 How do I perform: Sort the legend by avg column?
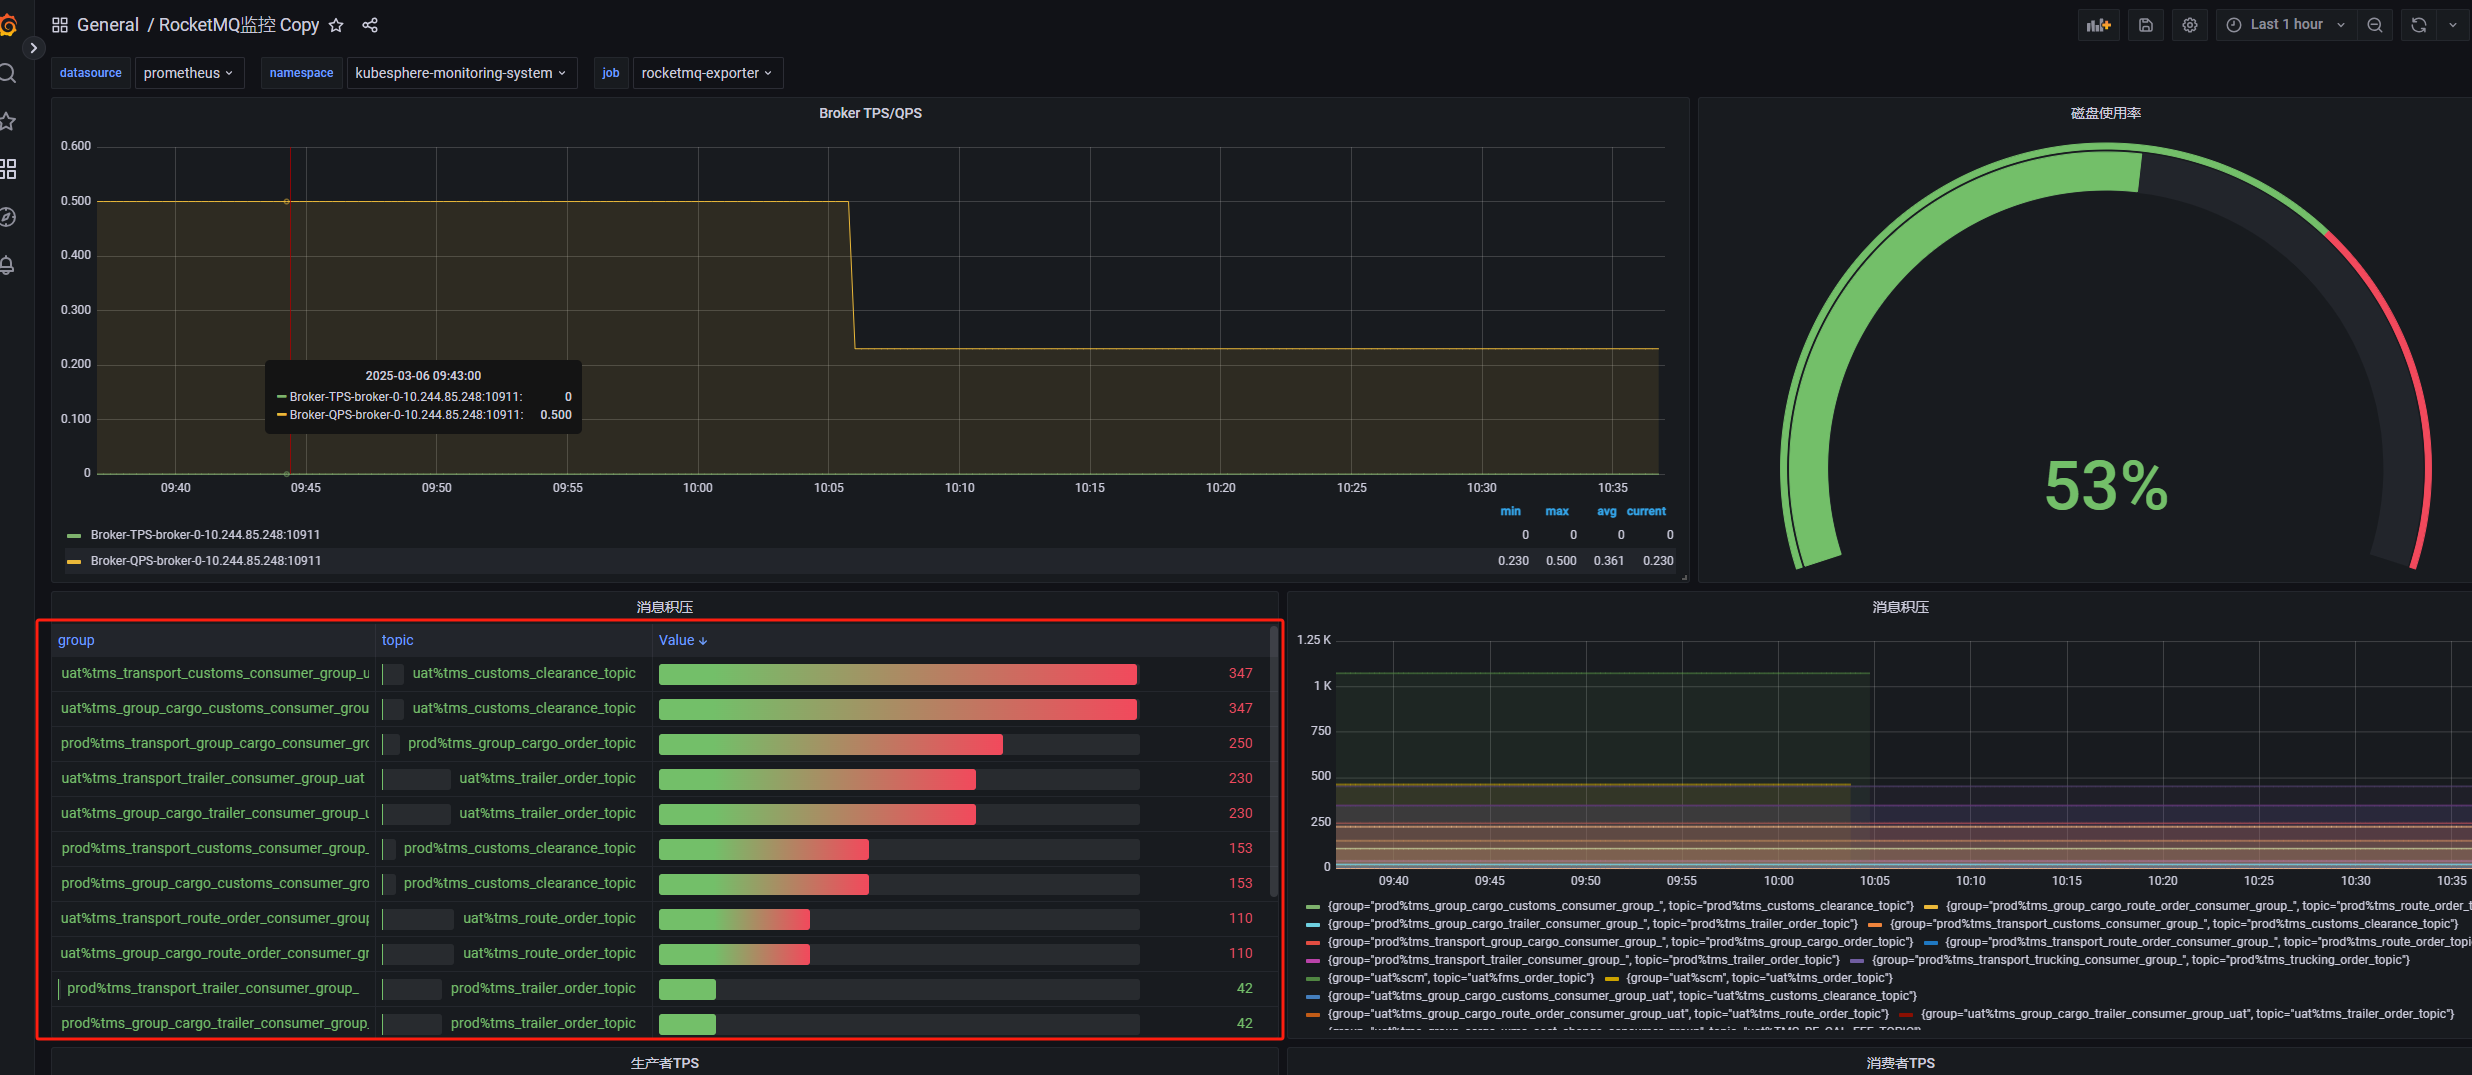[1606, 511]
